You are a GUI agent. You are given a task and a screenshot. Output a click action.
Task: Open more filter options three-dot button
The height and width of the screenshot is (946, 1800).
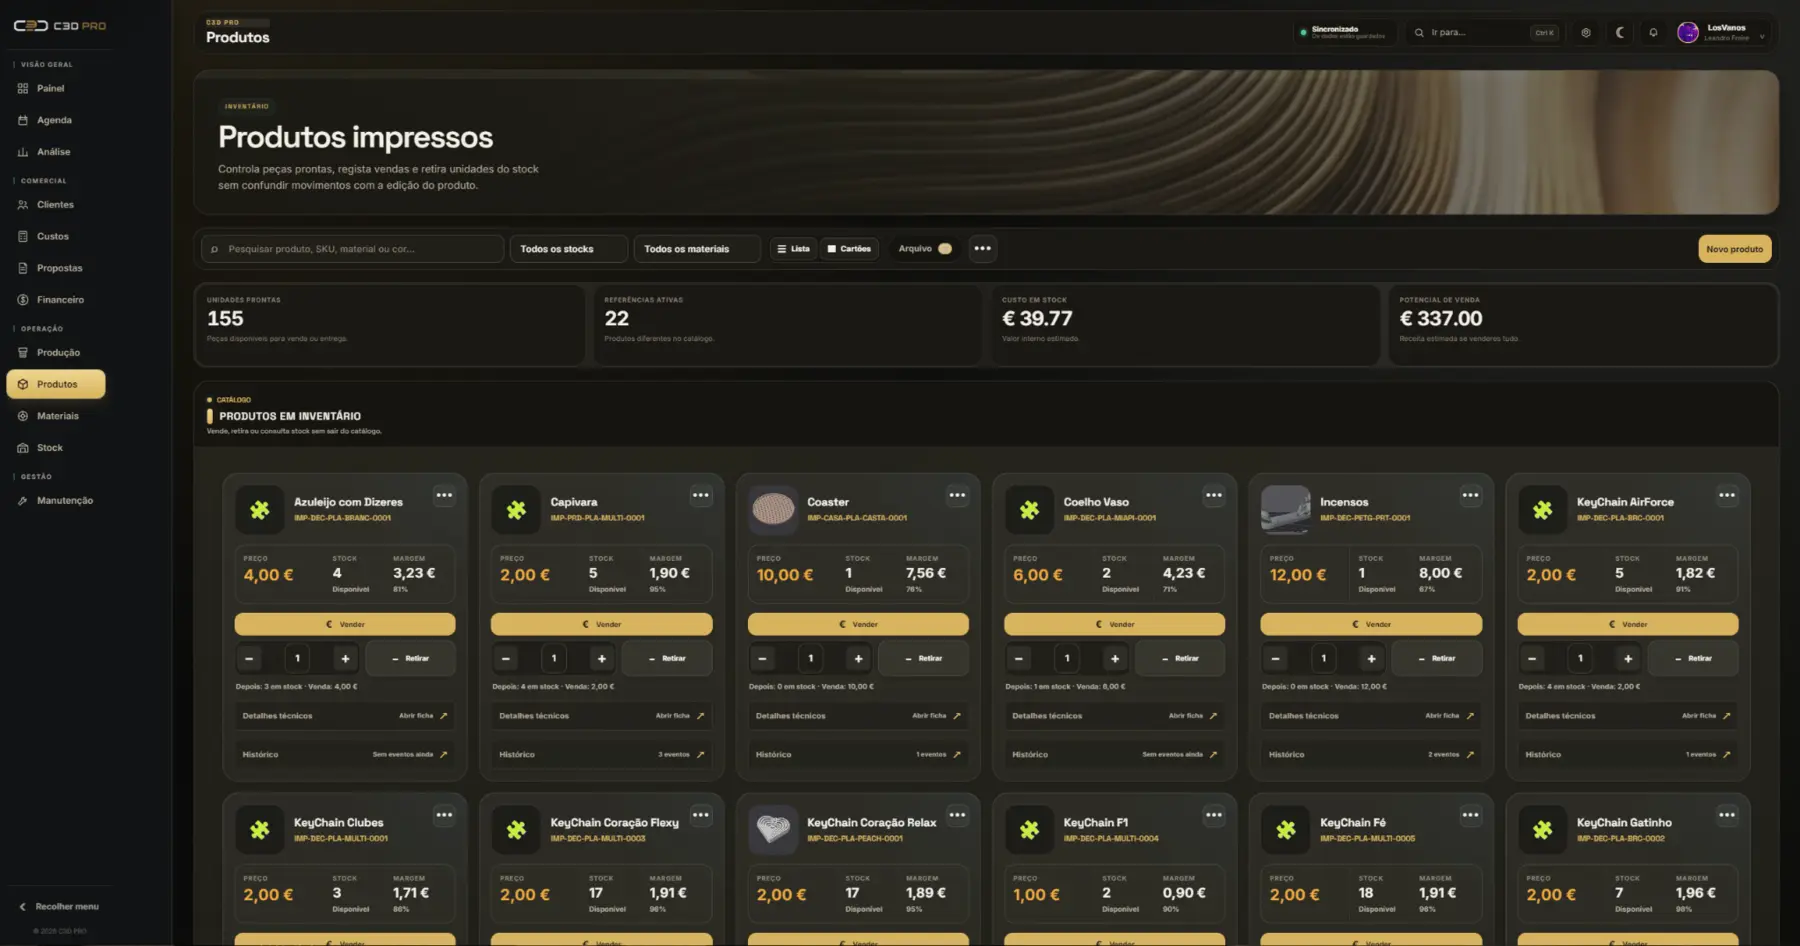[983, 249]
